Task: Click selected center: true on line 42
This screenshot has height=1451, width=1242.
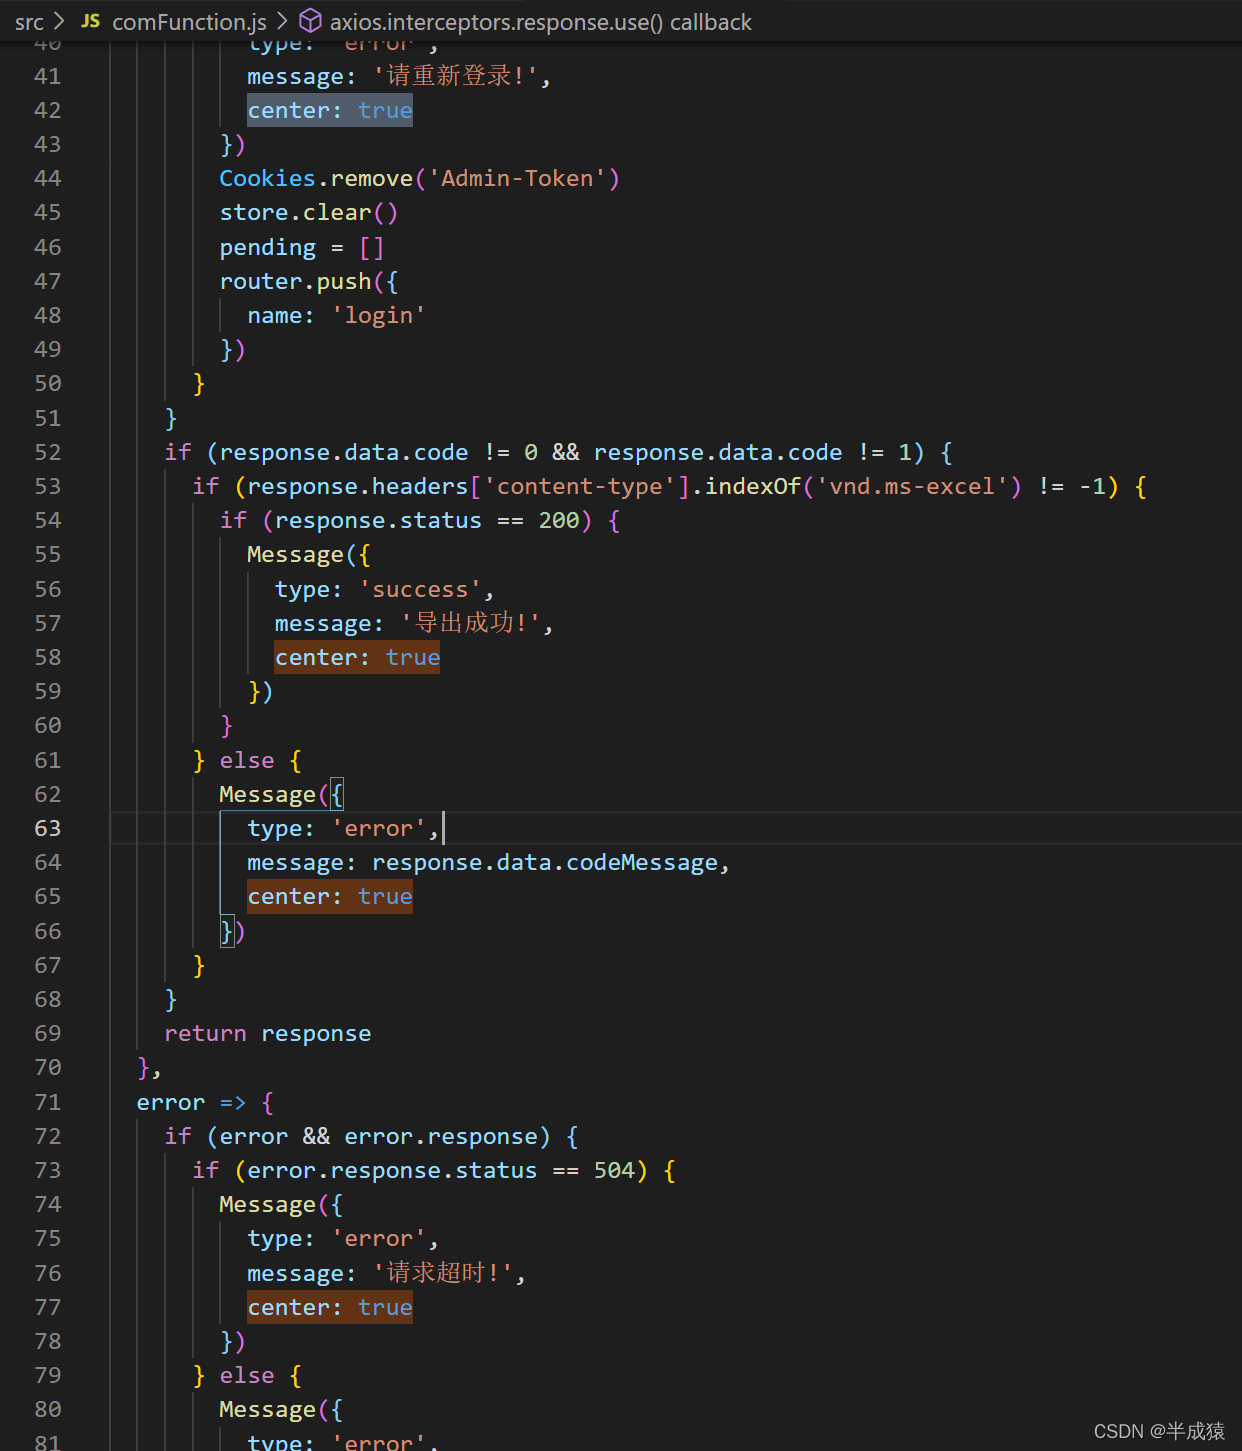Action: pos(330,110)
